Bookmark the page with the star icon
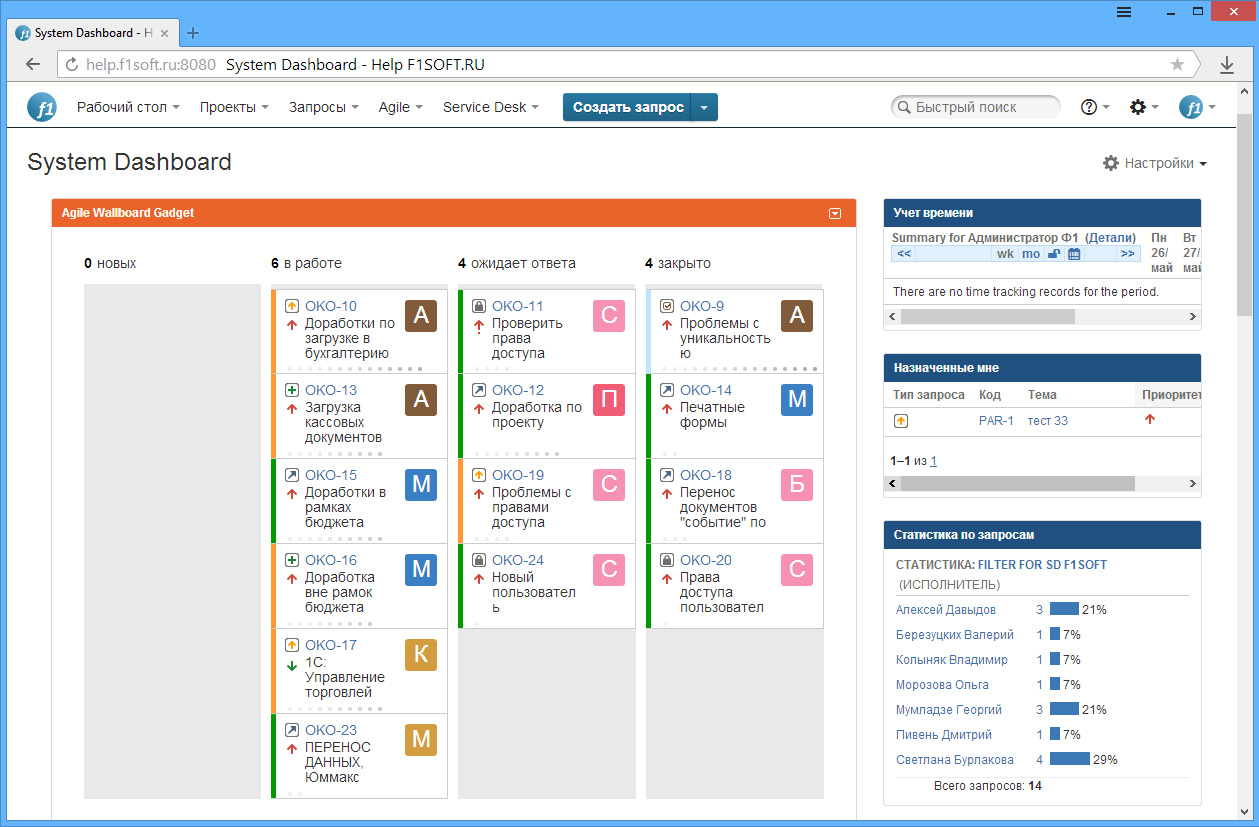The width and height of the screenshot is (1259, 827). click(x=1177, y=64)
